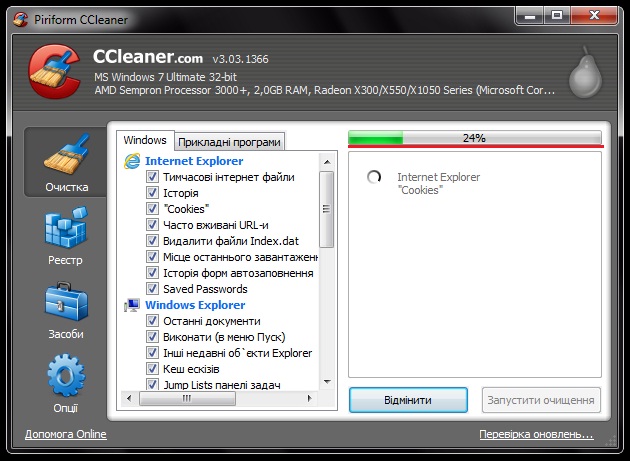Toggle the "Cookies" checkbox

pyautogui.click(x=152, y=209)
